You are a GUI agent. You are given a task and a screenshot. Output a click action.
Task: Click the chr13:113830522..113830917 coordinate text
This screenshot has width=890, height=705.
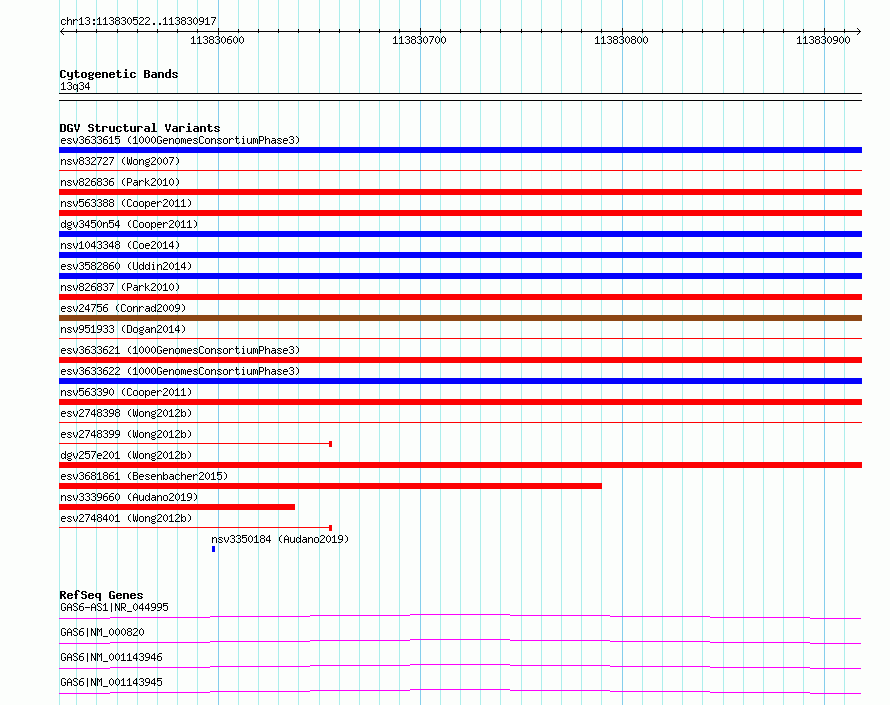point(138,21)
